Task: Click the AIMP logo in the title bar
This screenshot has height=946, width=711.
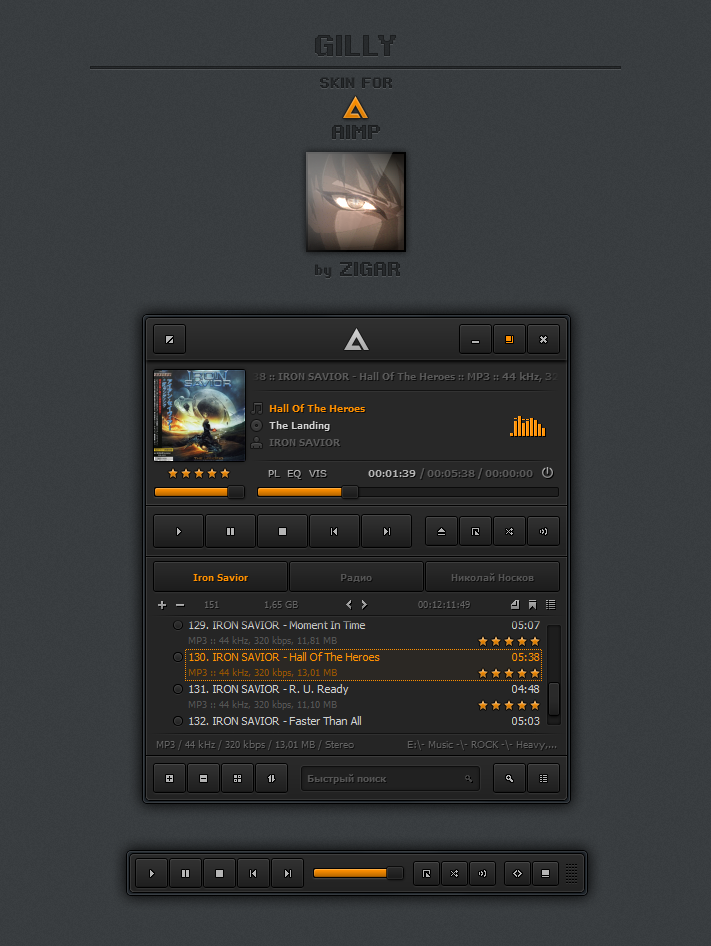Action: (x=356, y=340)
